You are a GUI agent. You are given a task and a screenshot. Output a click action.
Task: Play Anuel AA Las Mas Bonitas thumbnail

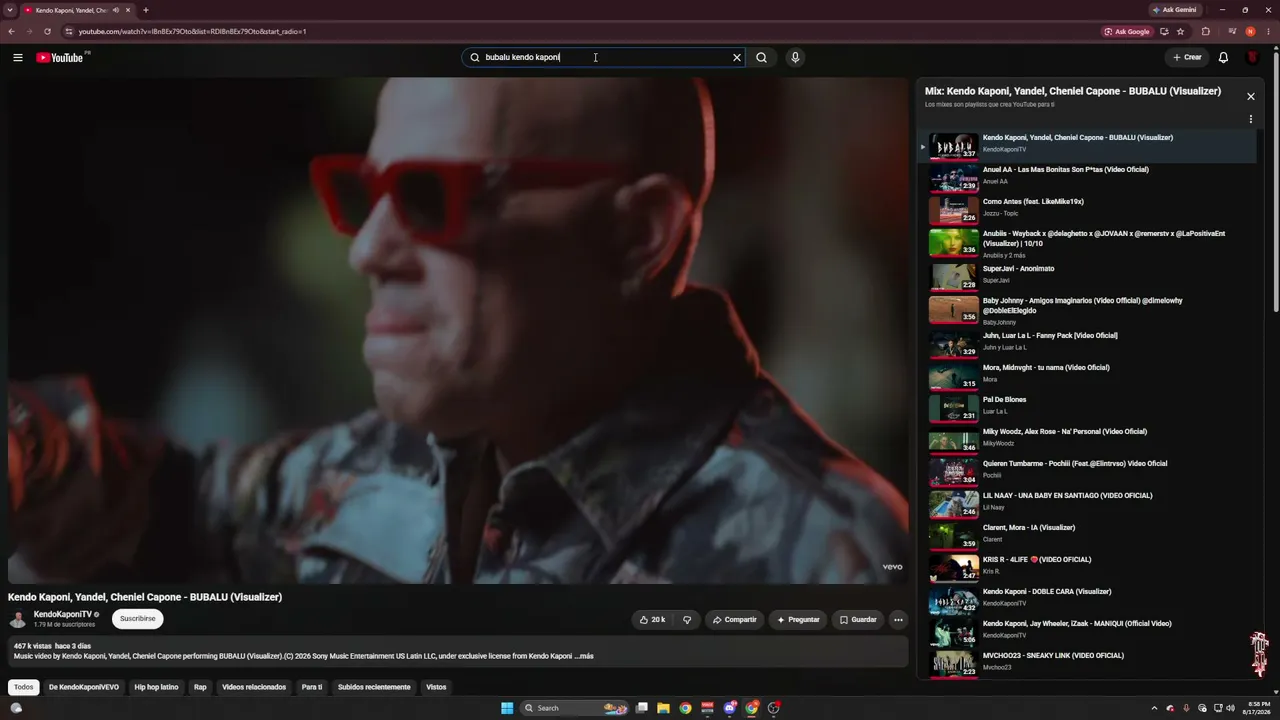tap(954, 179)
